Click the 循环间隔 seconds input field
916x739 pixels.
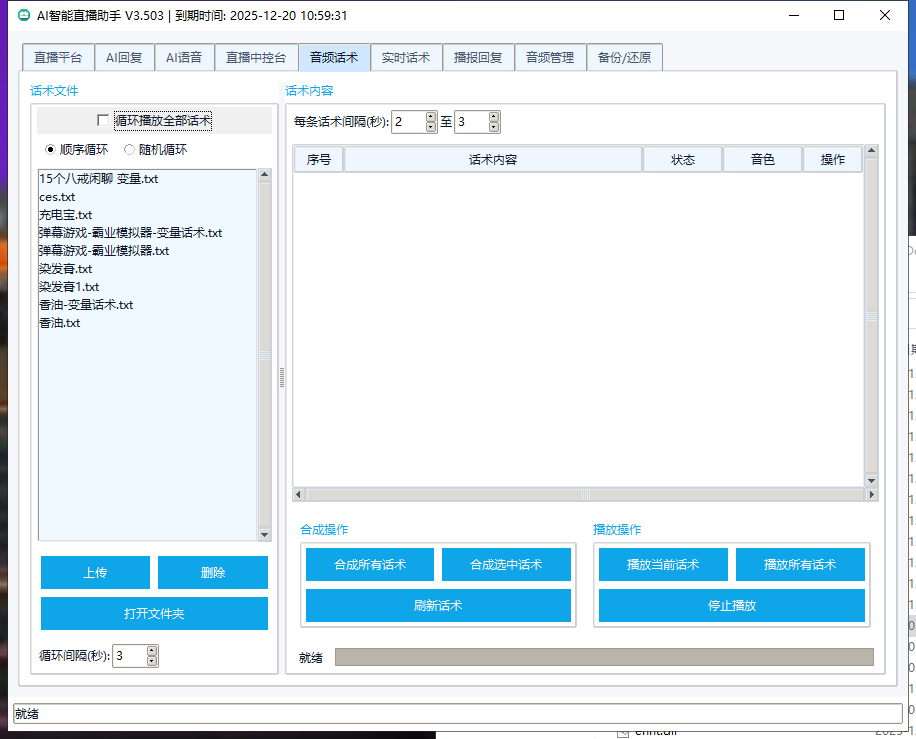129,656
